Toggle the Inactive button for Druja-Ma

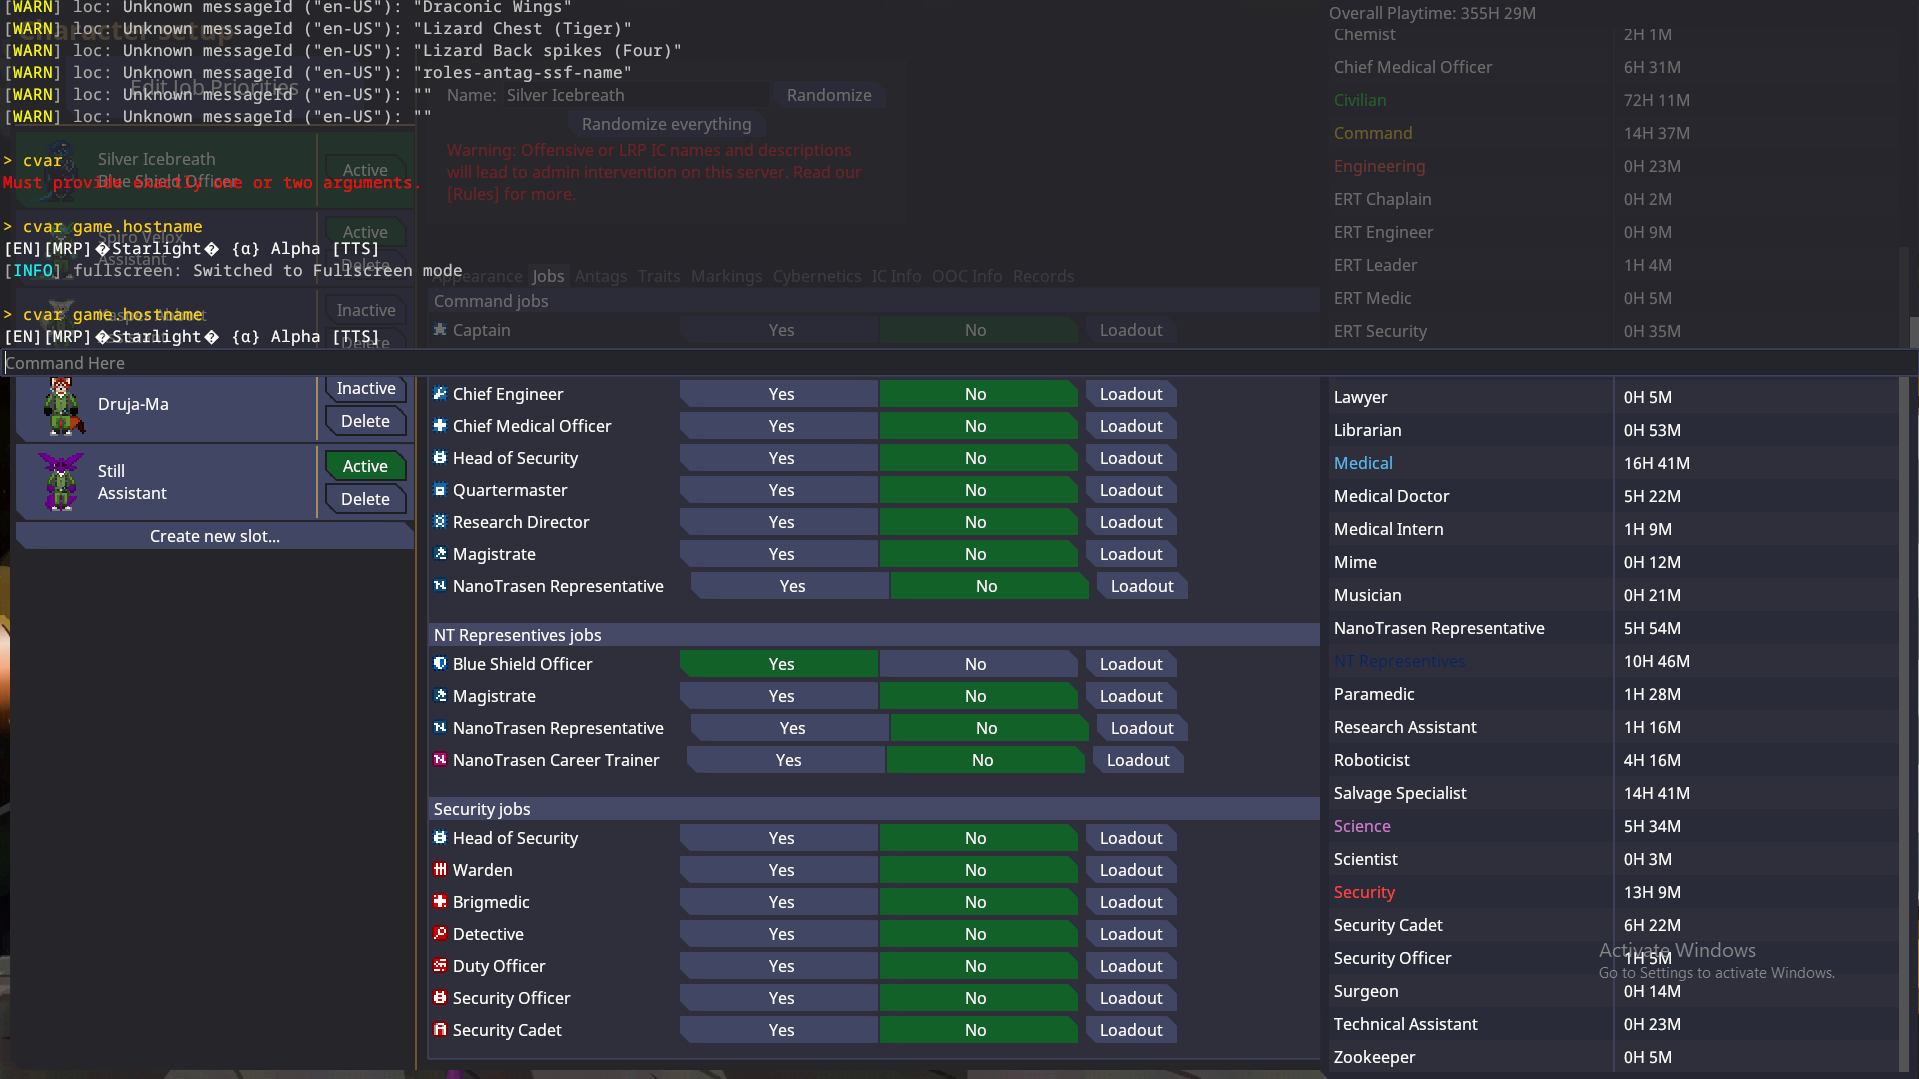point(365,389)
